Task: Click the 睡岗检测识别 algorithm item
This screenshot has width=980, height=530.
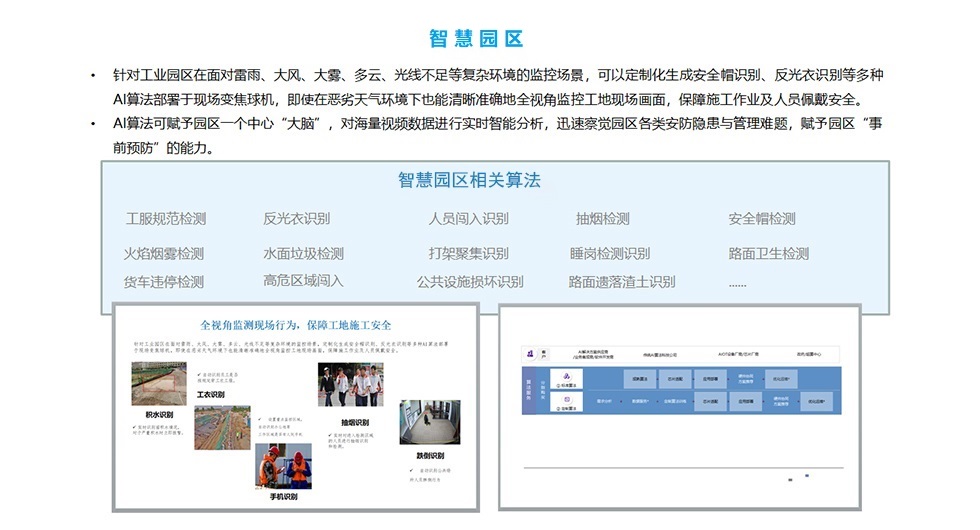Action: (609, 253)
